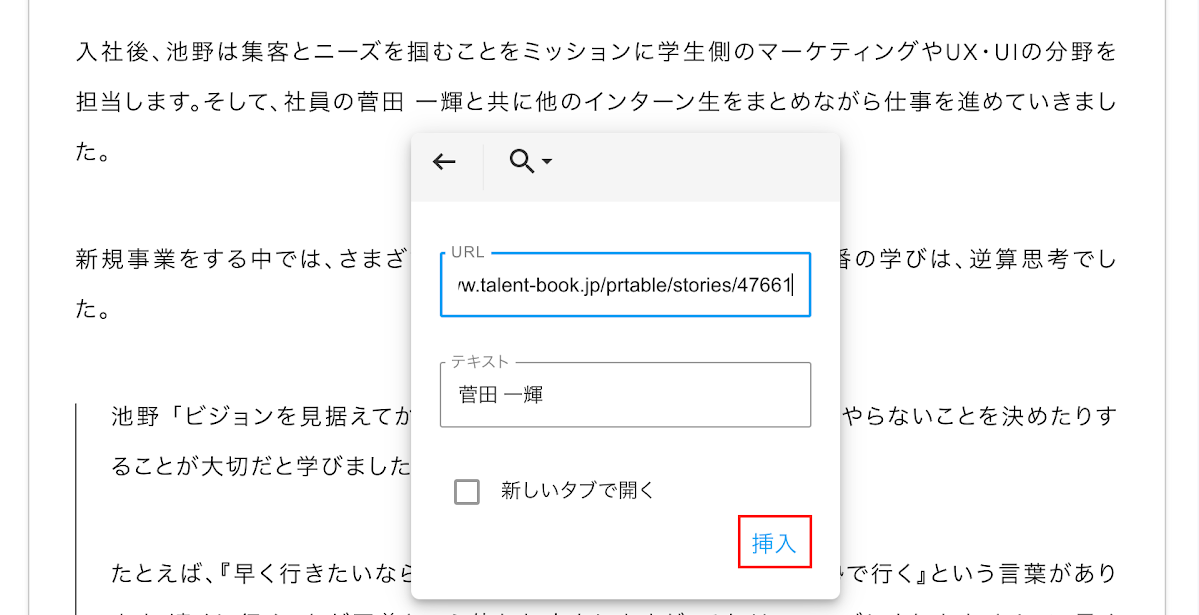Click the quote starting 池野「ビジョンを見据えて
1199x615 pixels.
[260, 415]
